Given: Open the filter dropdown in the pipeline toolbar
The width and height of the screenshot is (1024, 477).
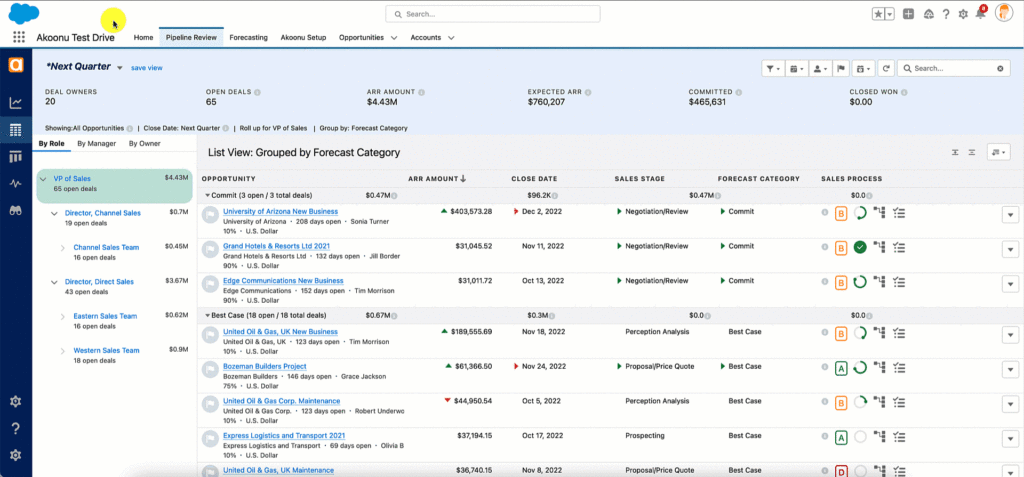Looking at the screenshot, I should coord(773,68).
